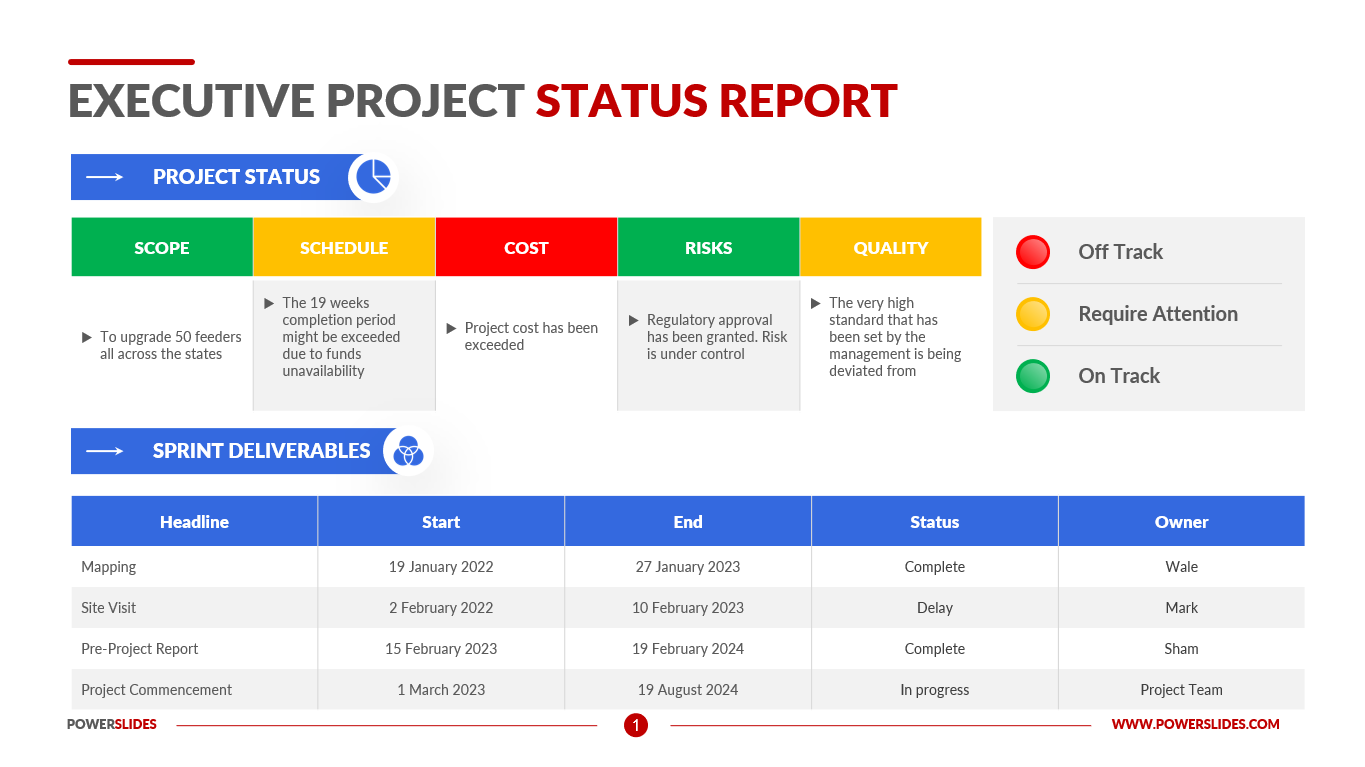Expand the RISKS column header
1365x767 pixels.
pyautogui.click(x=708, y=247)
